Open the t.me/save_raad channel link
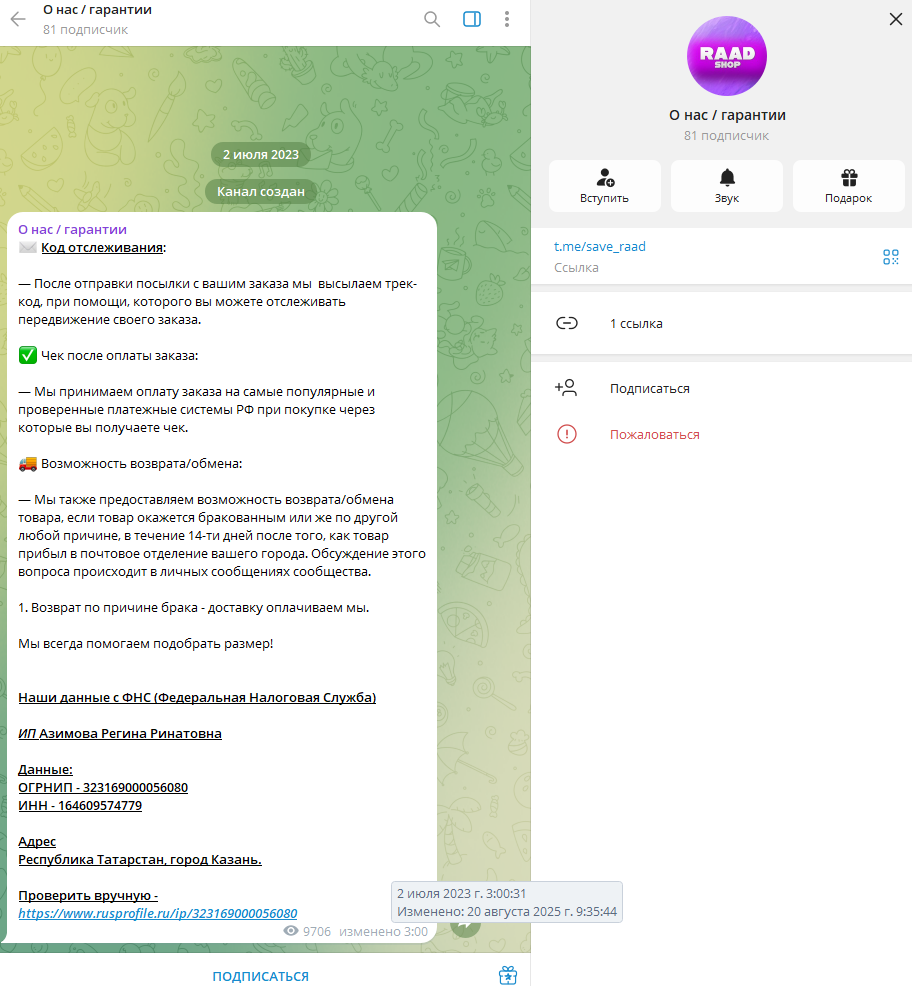The image size is (912, 986). (x=599, y=246)
